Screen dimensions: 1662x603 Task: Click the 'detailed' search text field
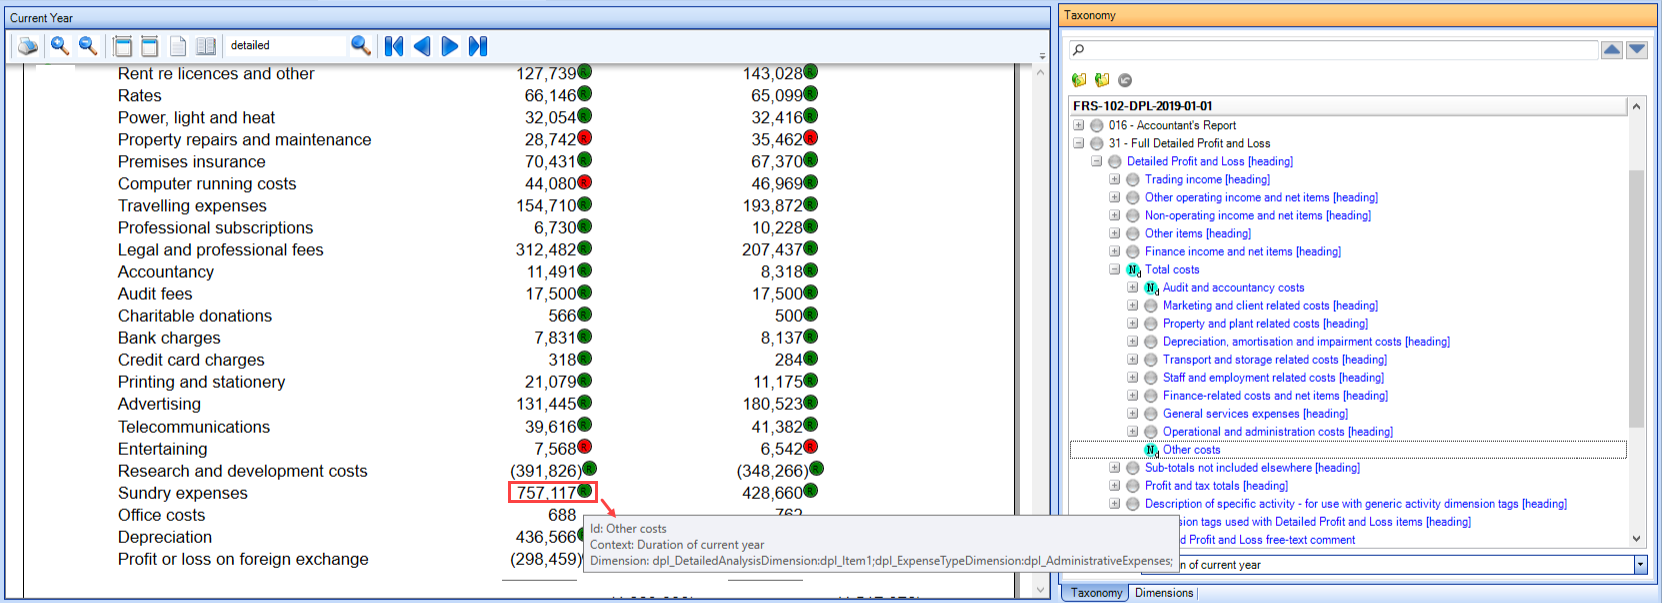click(x=285, y=46)
